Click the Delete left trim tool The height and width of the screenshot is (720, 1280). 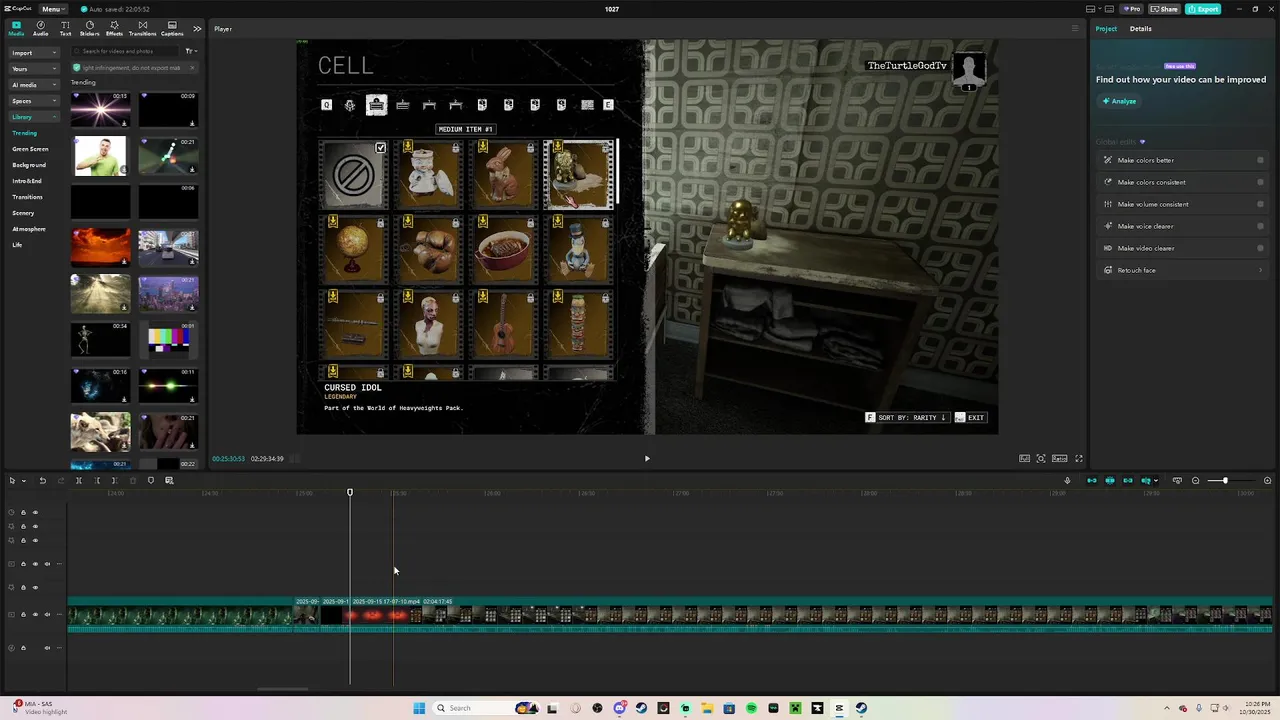97,481
